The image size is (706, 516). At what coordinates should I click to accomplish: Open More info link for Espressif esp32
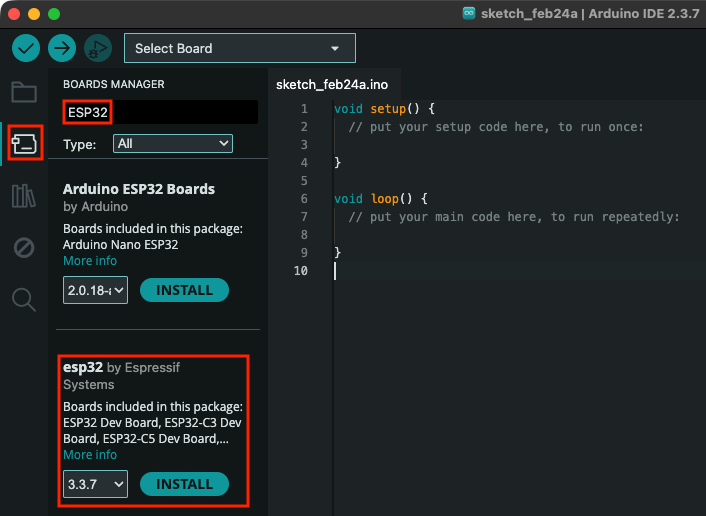point(90,454)
